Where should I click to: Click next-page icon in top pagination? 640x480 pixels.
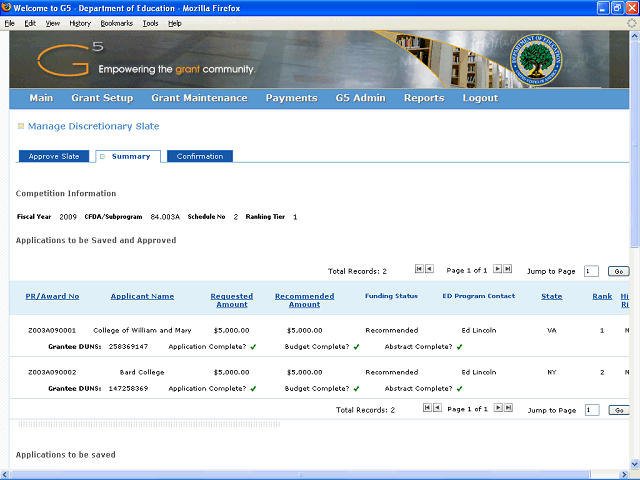point(498,270)
